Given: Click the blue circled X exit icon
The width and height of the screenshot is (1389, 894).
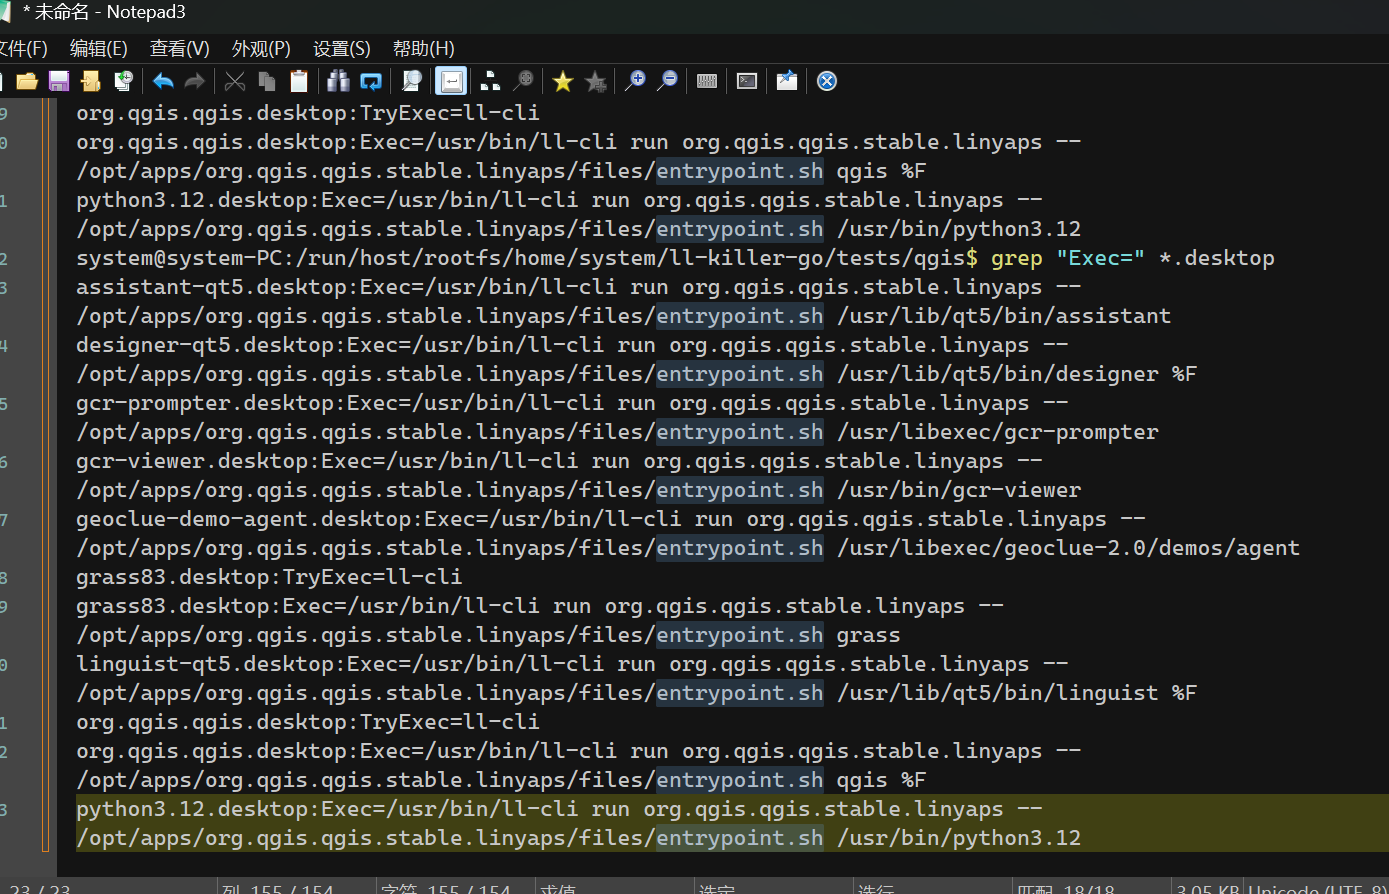Looking at the screenshot, I should click(x=827, y=81).
